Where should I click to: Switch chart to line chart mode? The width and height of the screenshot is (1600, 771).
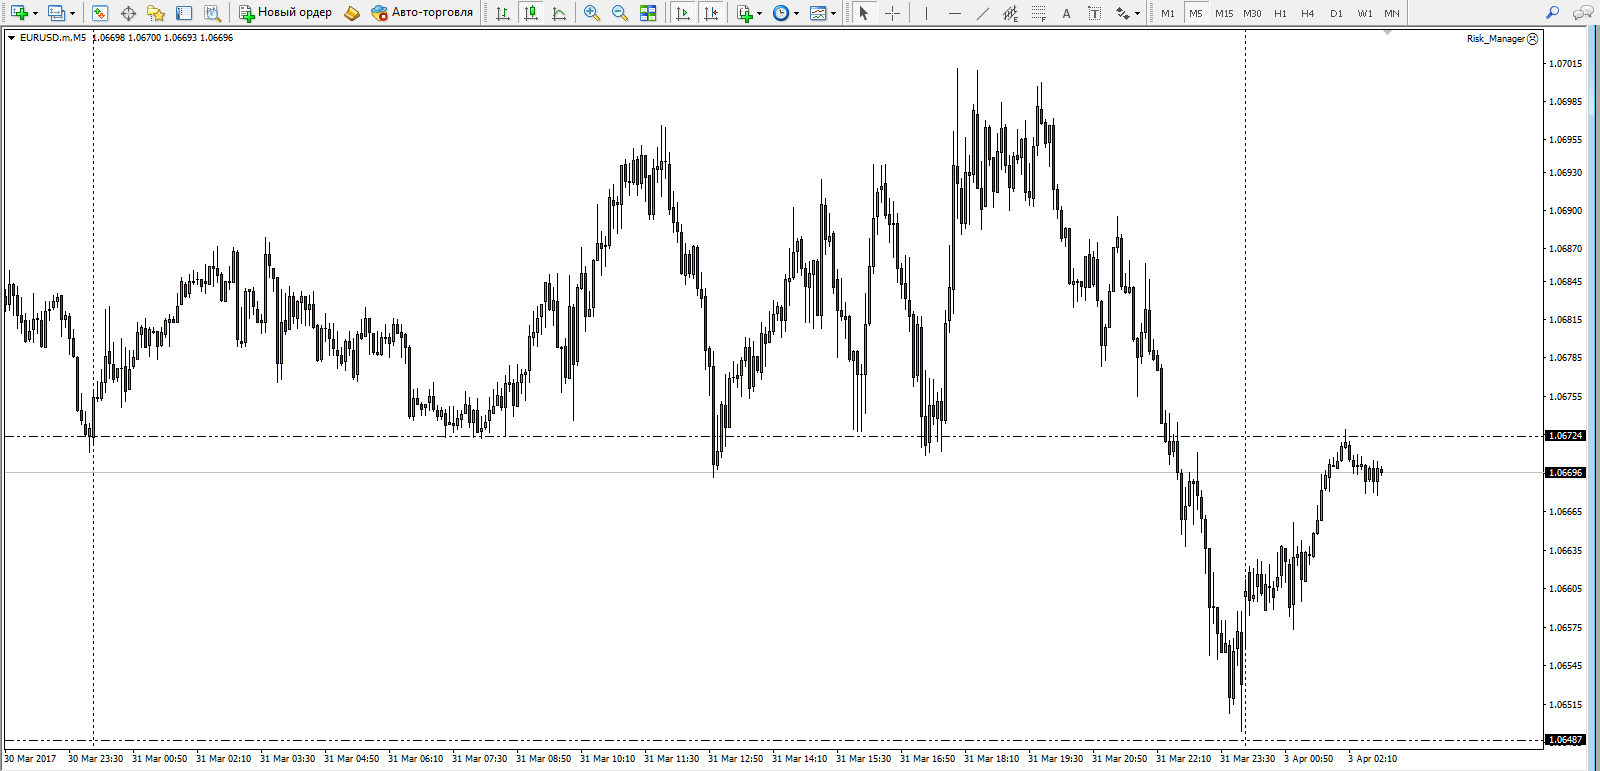(x=559, y=13)
